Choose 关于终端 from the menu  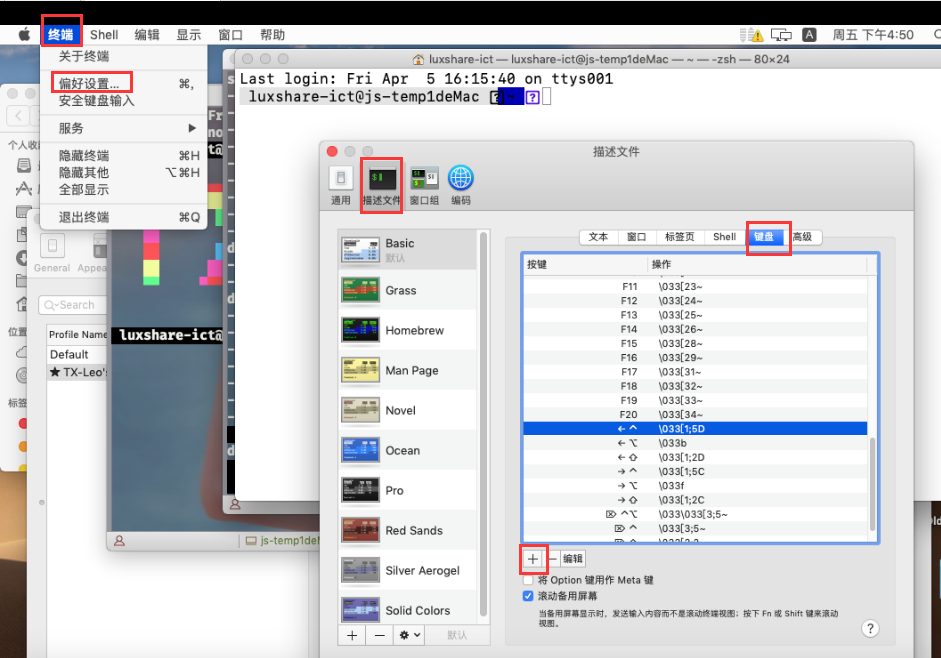(124, 56)
